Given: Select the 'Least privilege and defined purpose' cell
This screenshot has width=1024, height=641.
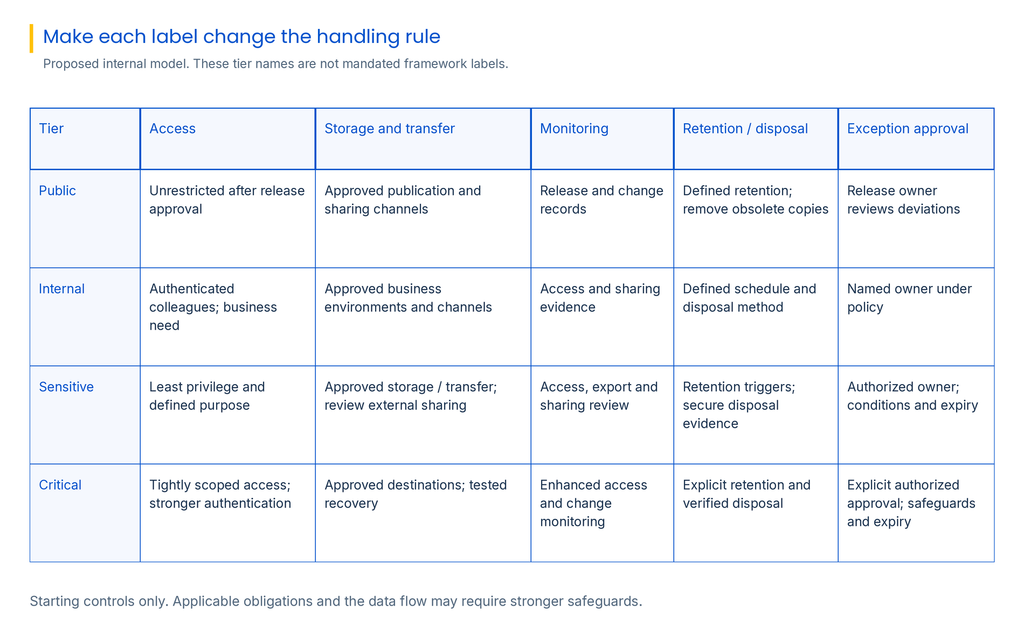Looking at the screenshot, I should coord(227,414).
